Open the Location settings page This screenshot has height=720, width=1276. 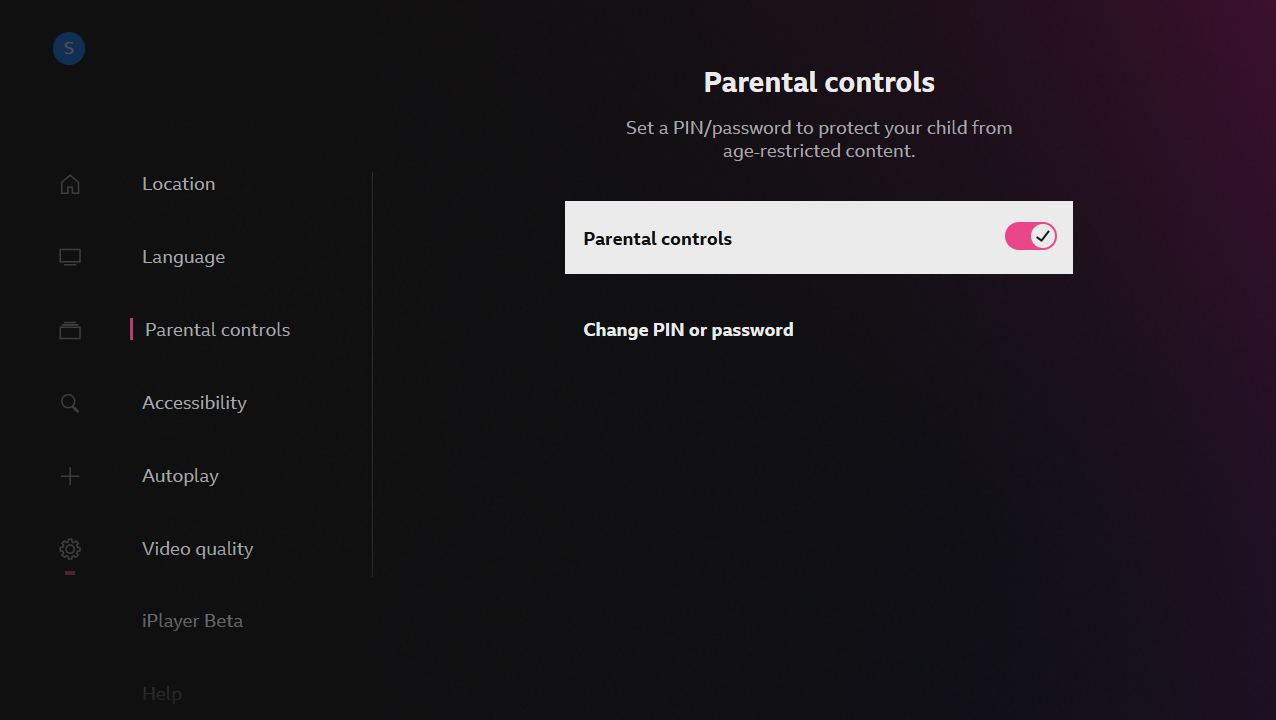(178, 183)
